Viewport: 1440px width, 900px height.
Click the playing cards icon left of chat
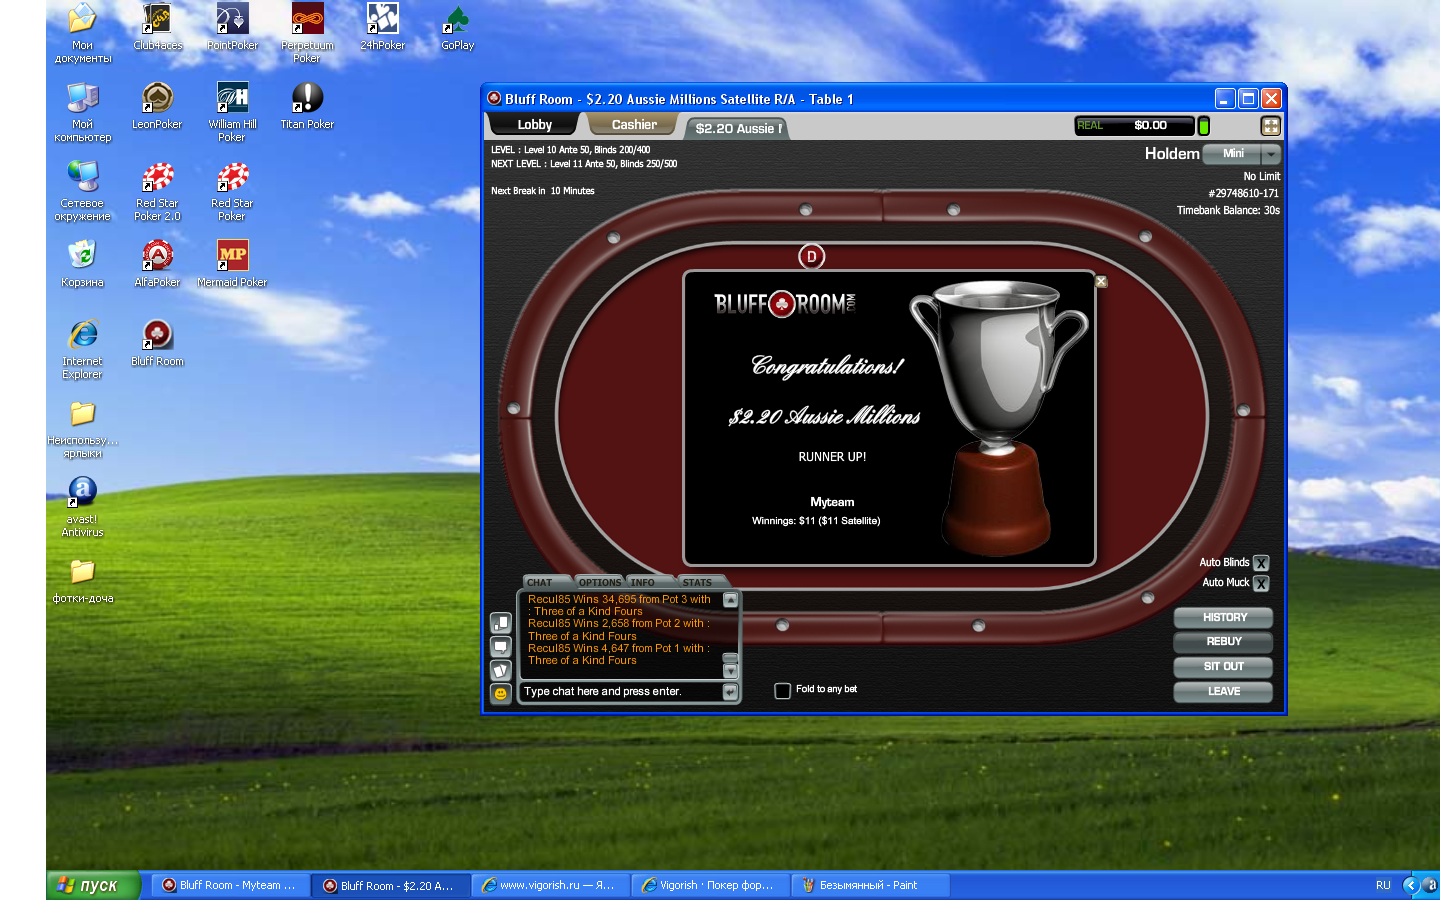(501, 670)
